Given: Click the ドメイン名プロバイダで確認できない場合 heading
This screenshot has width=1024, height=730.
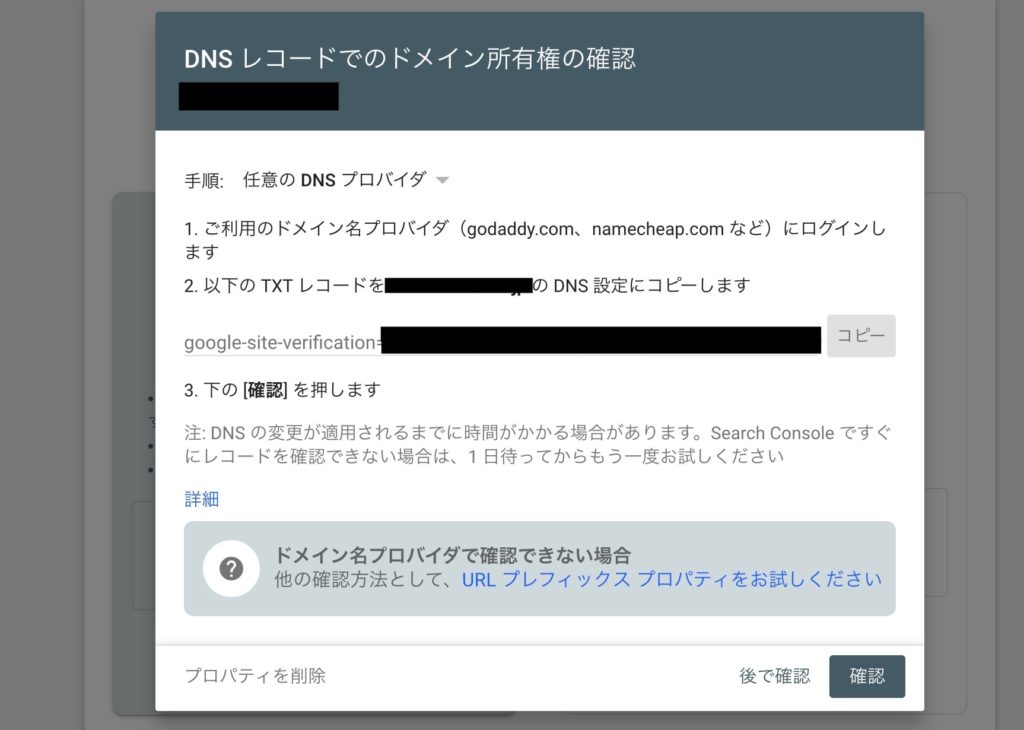Looking at the screenshot, I should [452, 555].
